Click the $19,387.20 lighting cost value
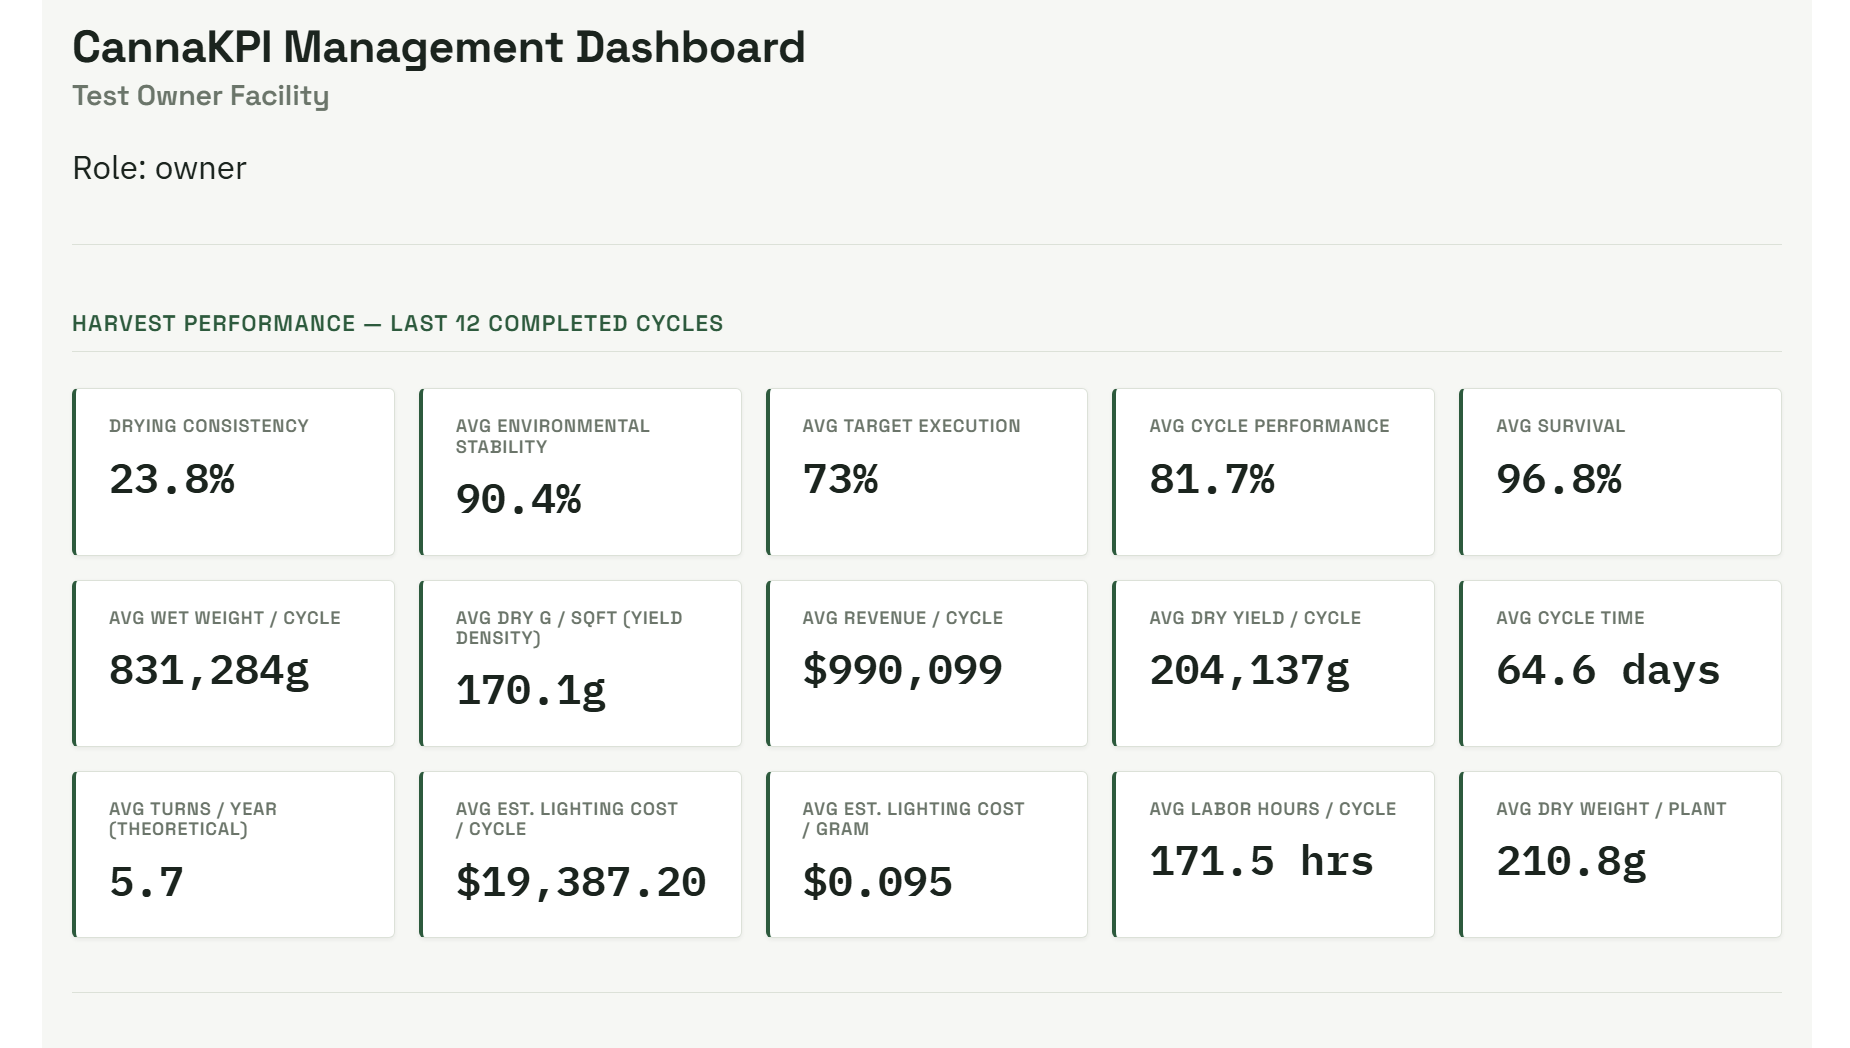1850x1048 pixels. coord(581,882)
